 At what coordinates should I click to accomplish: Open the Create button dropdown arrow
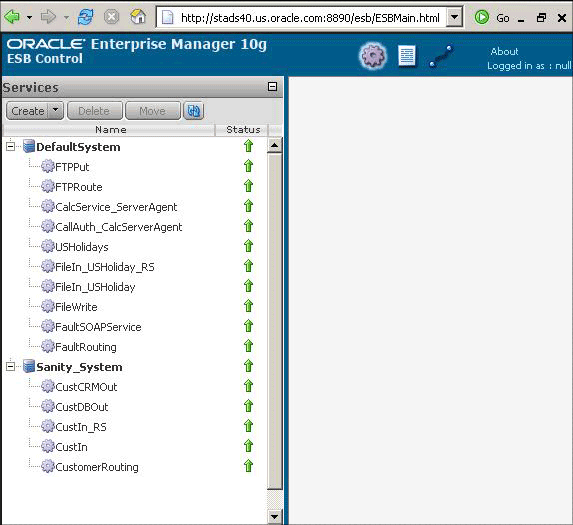pos(56,111)
